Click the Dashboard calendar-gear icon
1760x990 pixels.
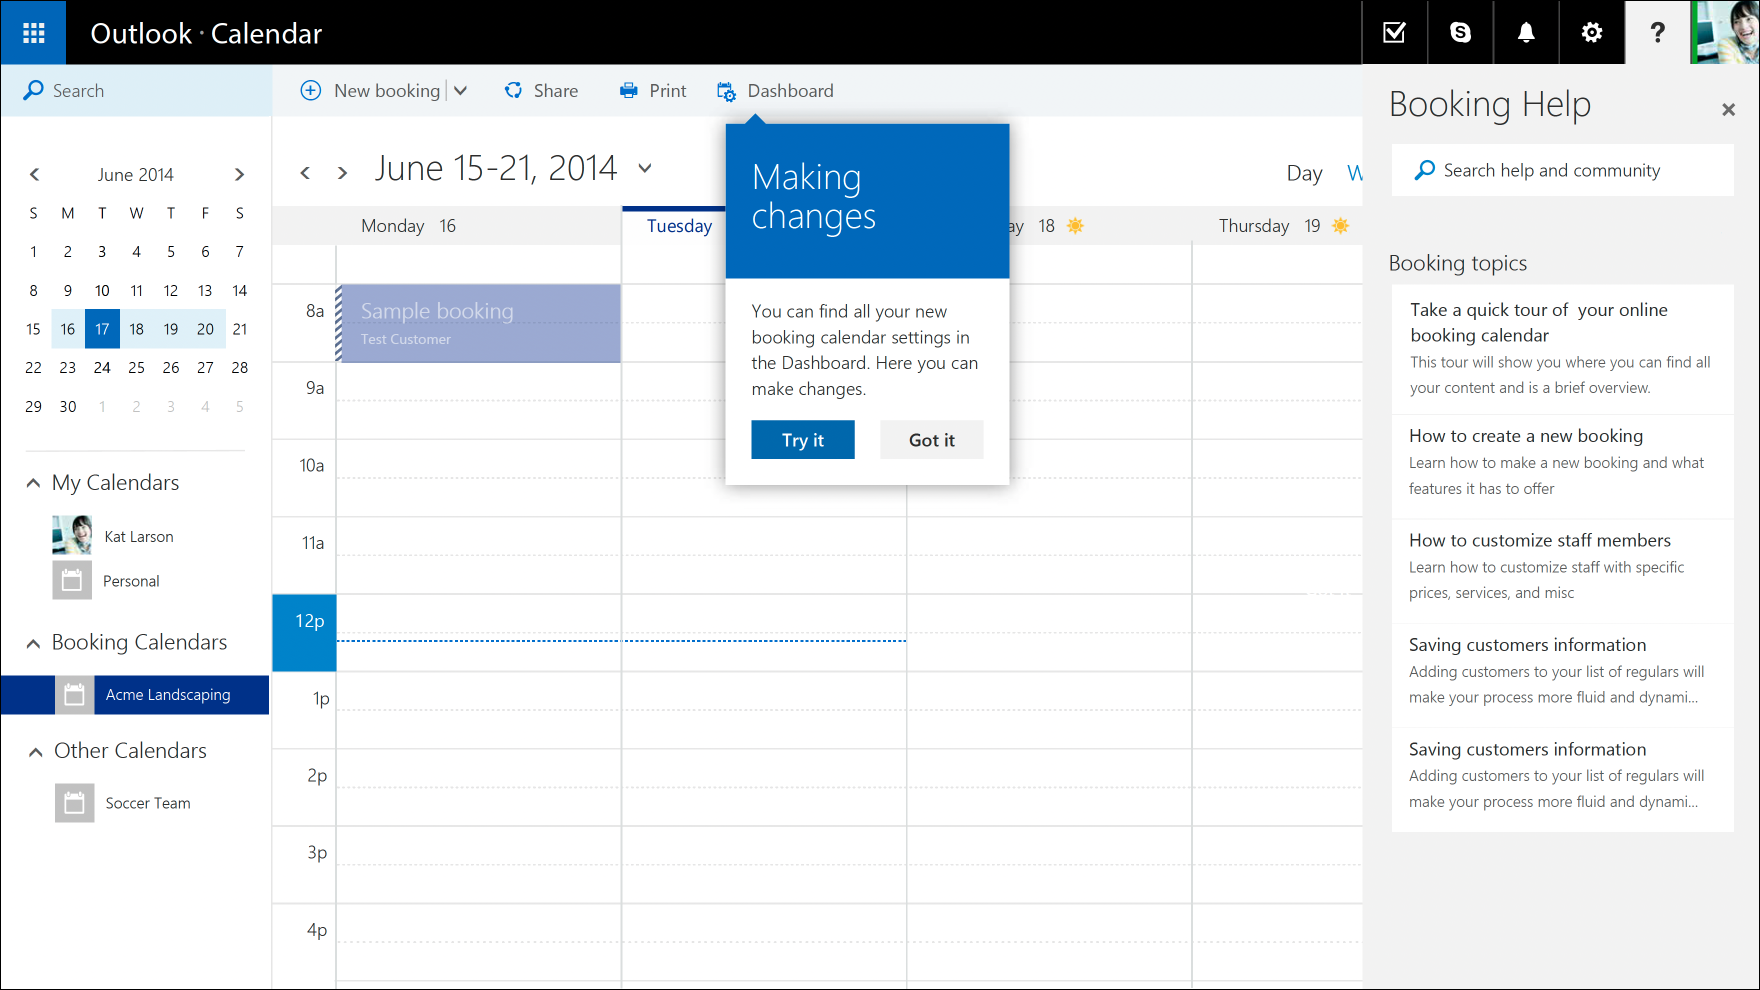[x=727, y=91]
